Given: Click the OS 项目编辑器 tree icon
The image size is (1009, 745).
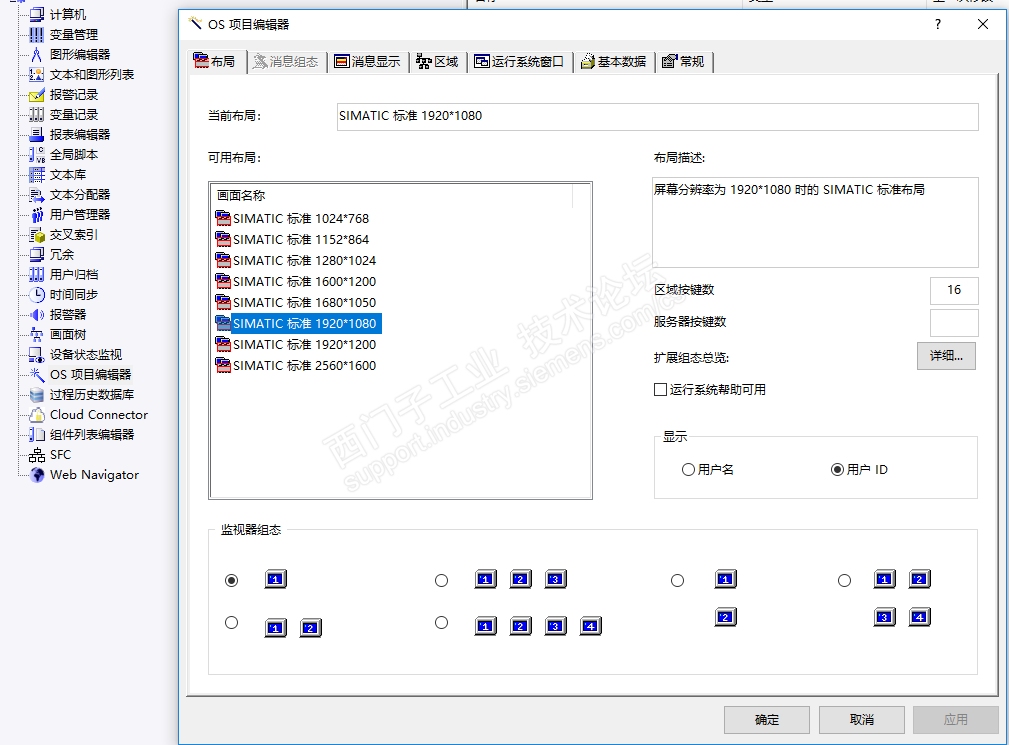Looking at the screenshot, I should (37, 374).
